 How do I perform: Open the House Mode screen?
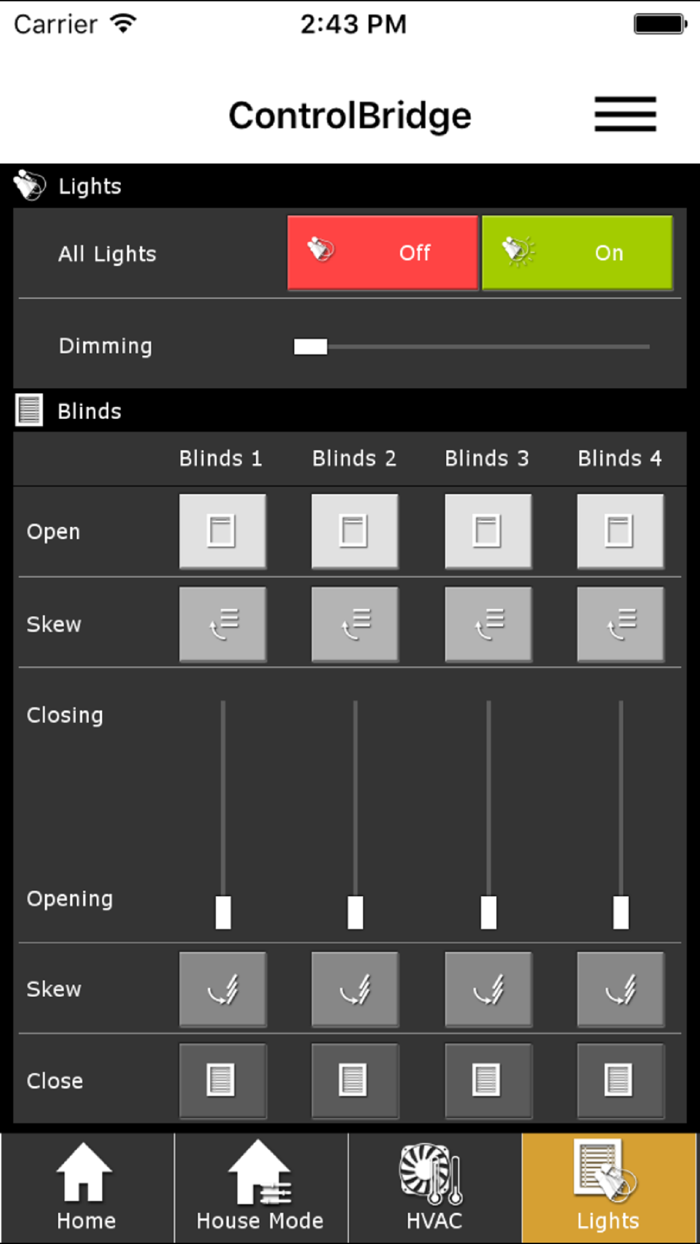click(x=260, y=1188)
